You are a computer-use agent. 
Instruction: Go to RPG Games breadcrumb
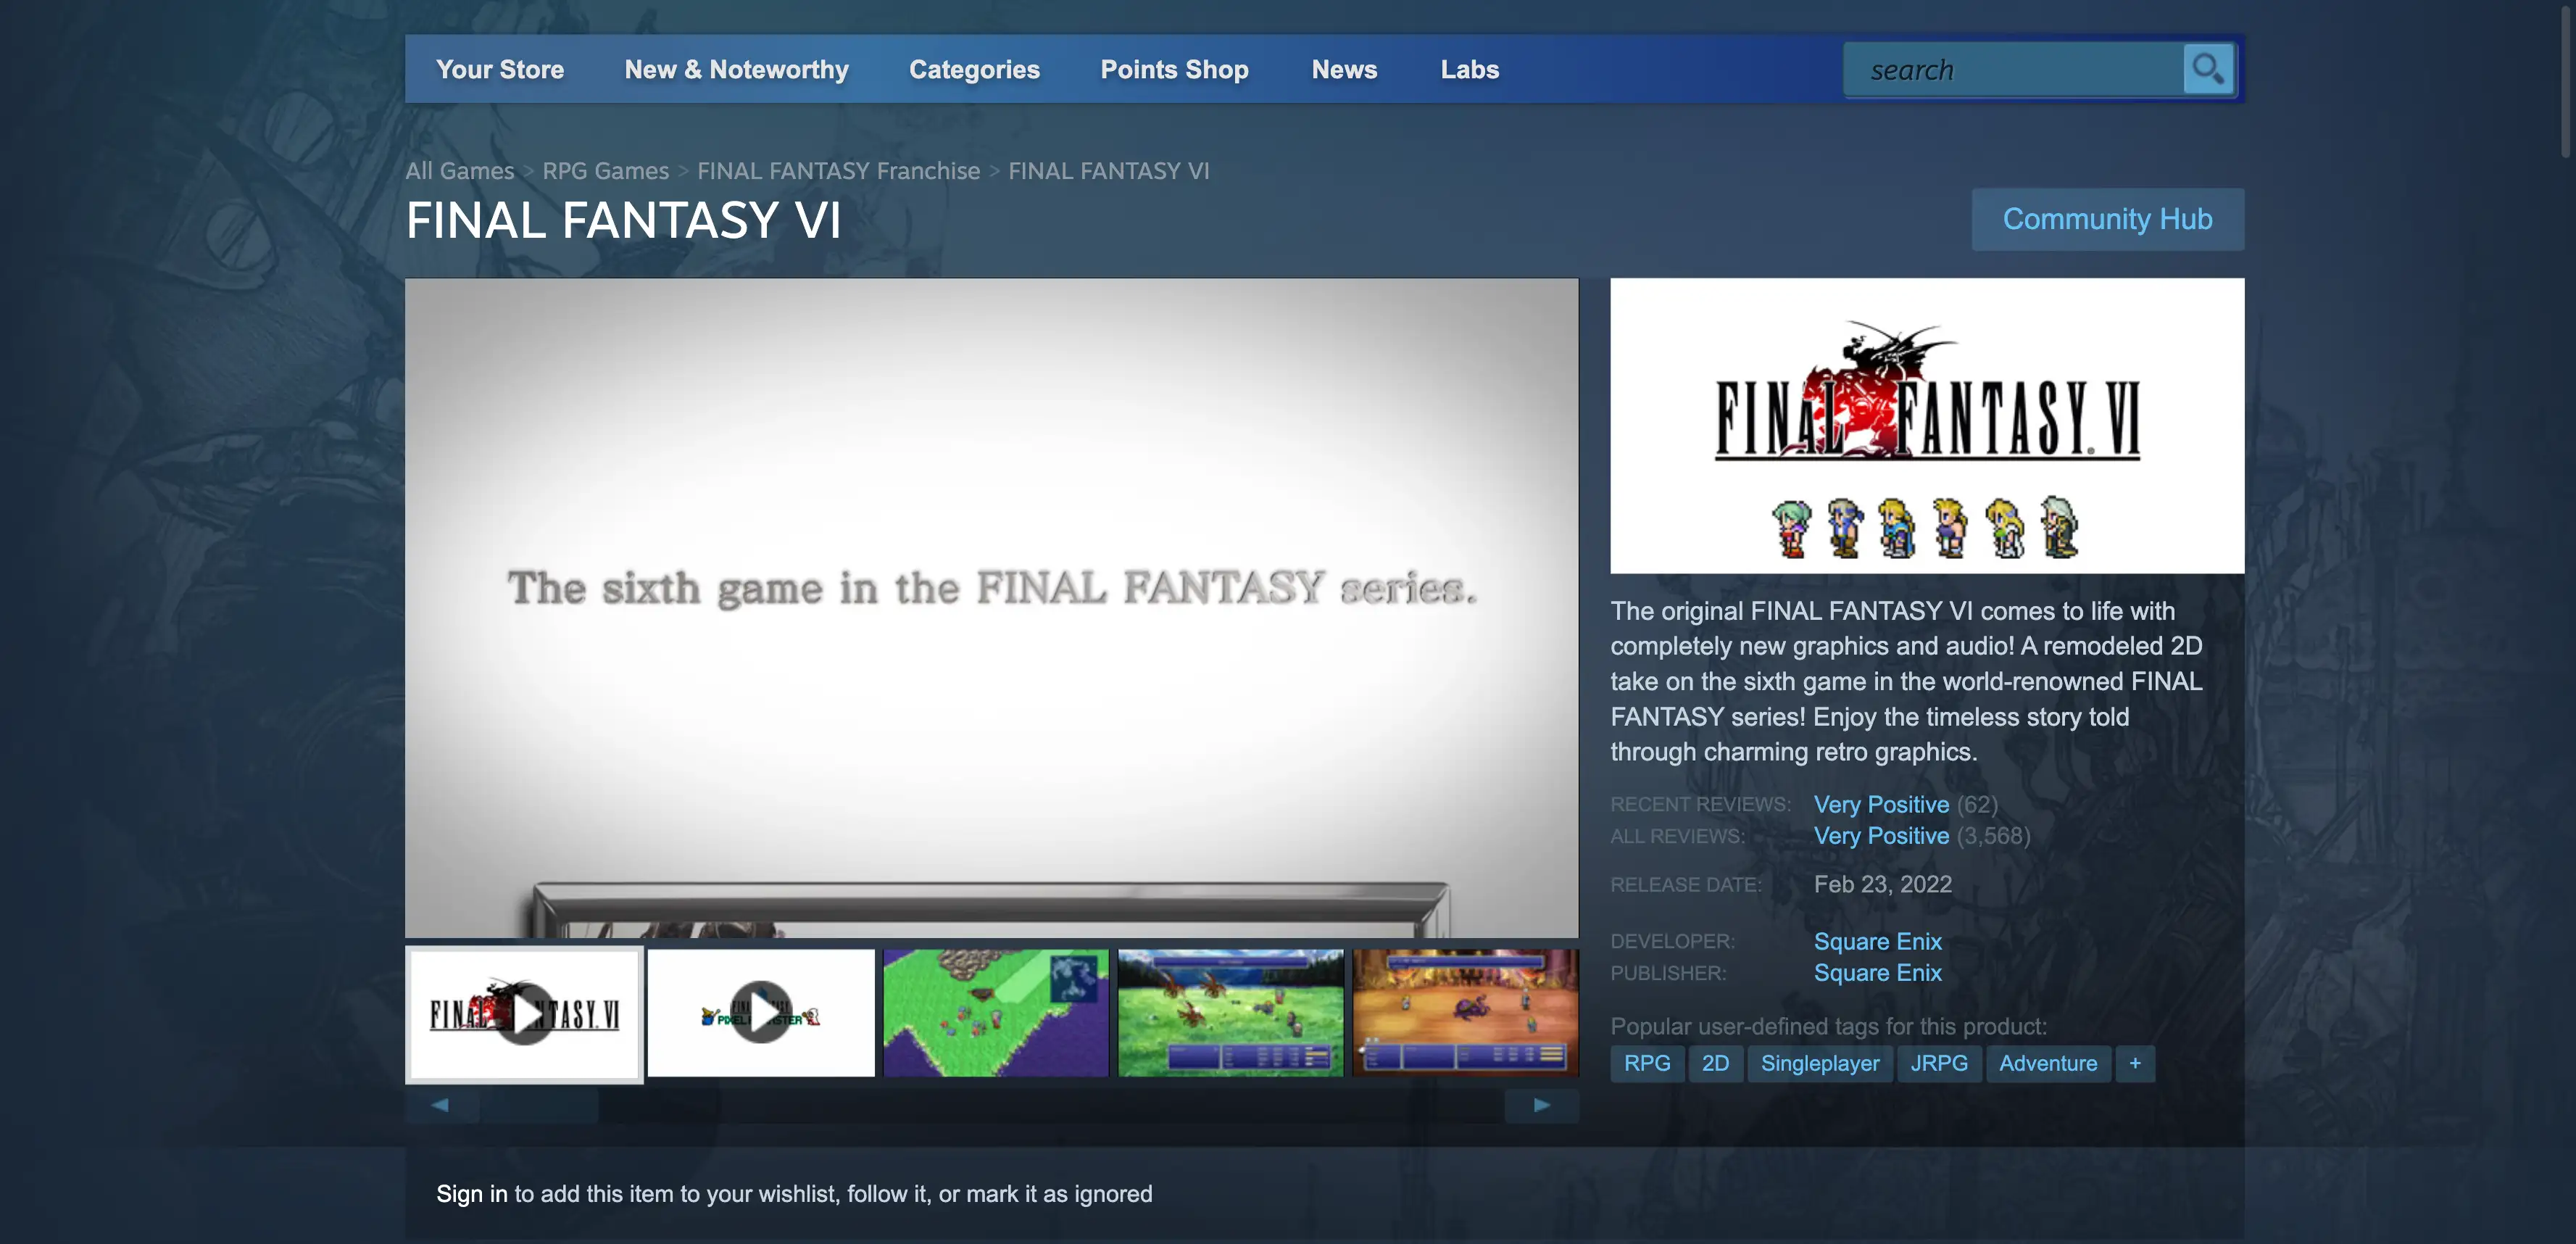pos(605,171)
